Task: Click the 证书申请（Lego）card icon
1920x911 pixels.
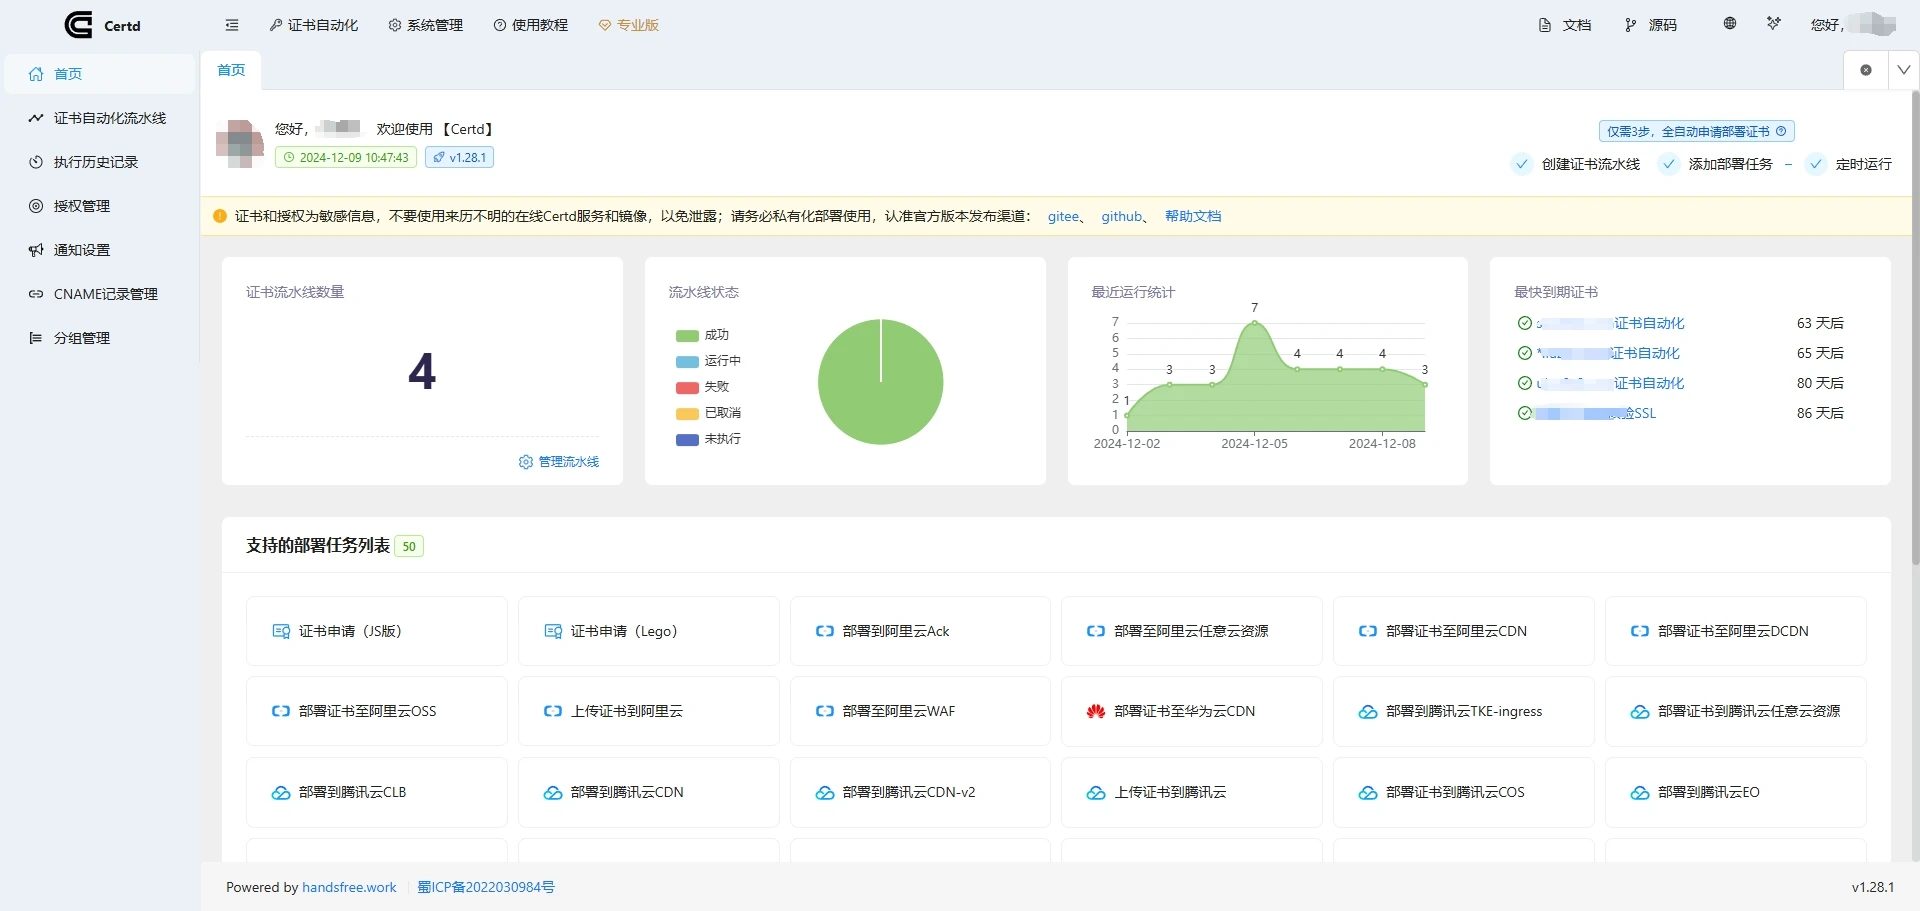Action: [553, 631]
